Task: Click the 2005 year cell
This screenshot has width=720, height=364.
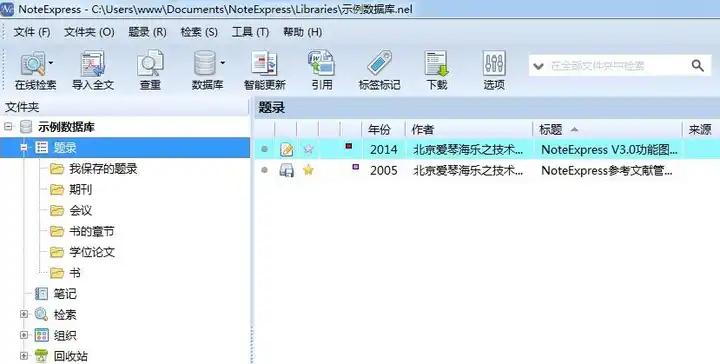Action: tap(384, 171)
